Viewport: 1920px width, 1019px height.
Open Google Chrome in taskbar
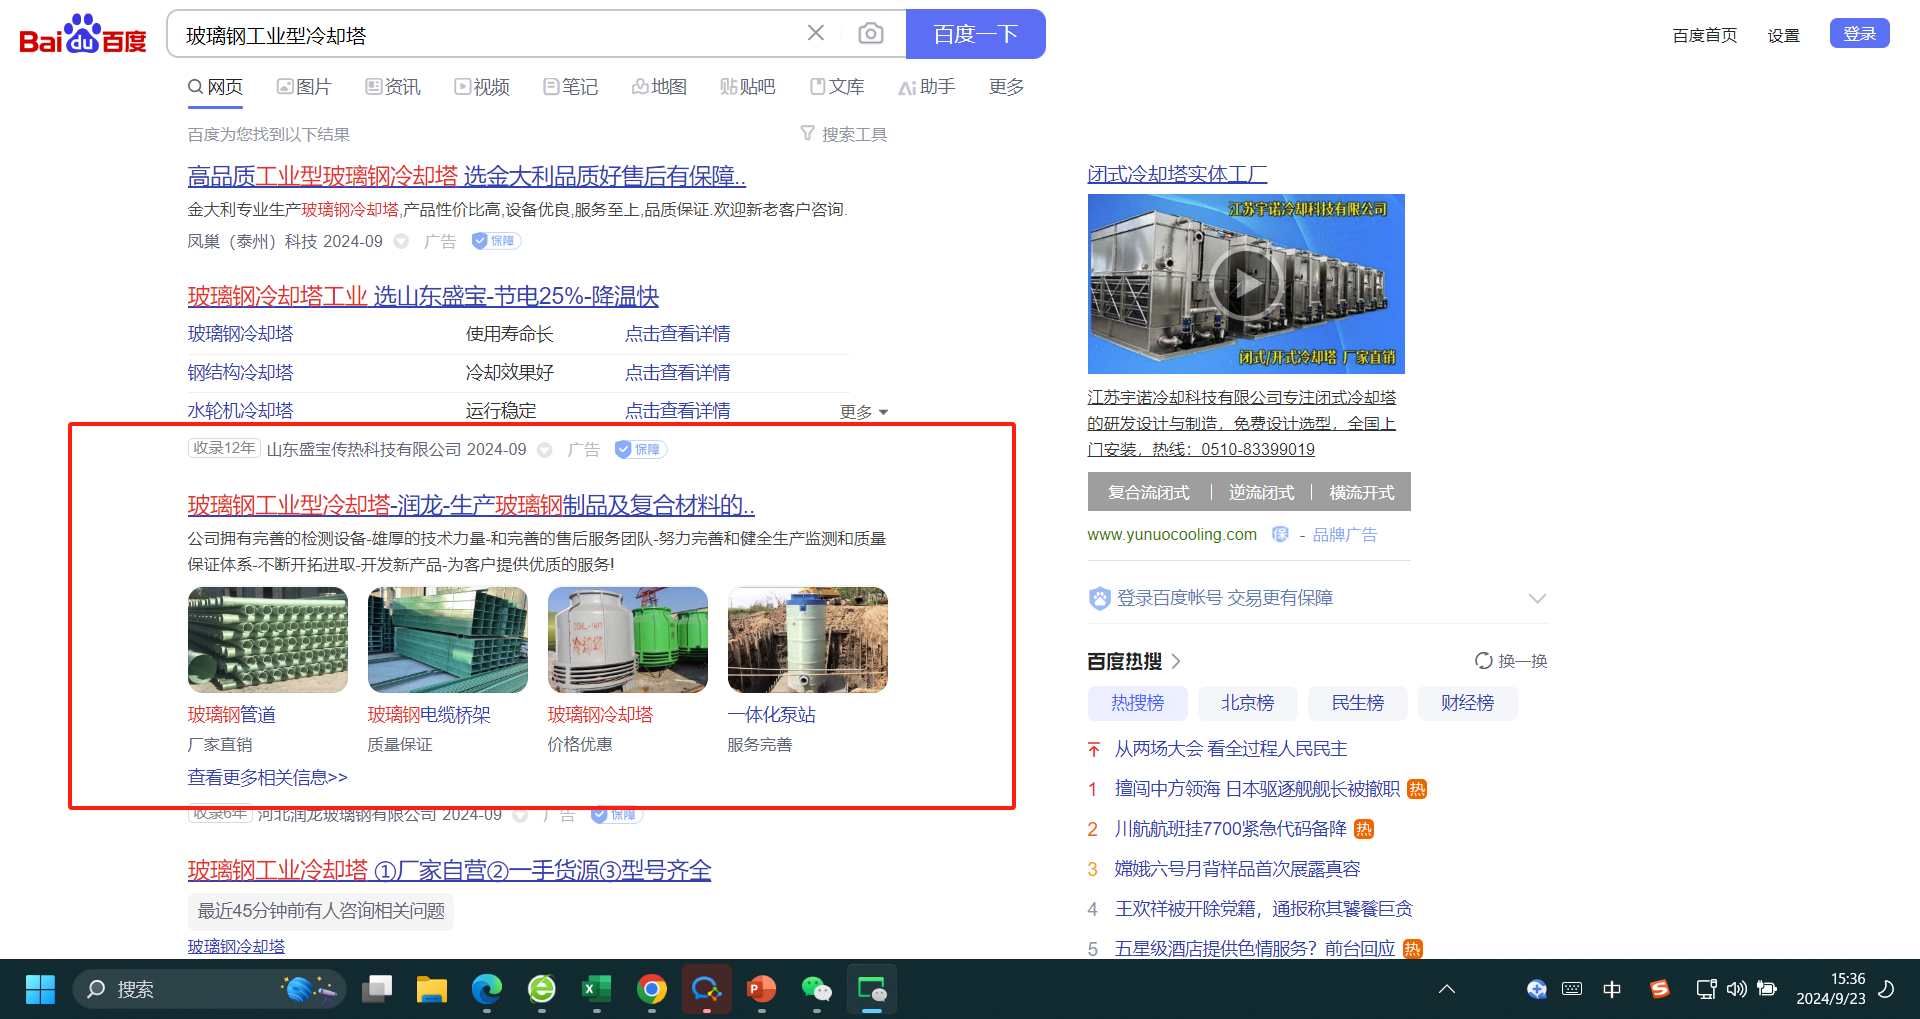[652, 990]
